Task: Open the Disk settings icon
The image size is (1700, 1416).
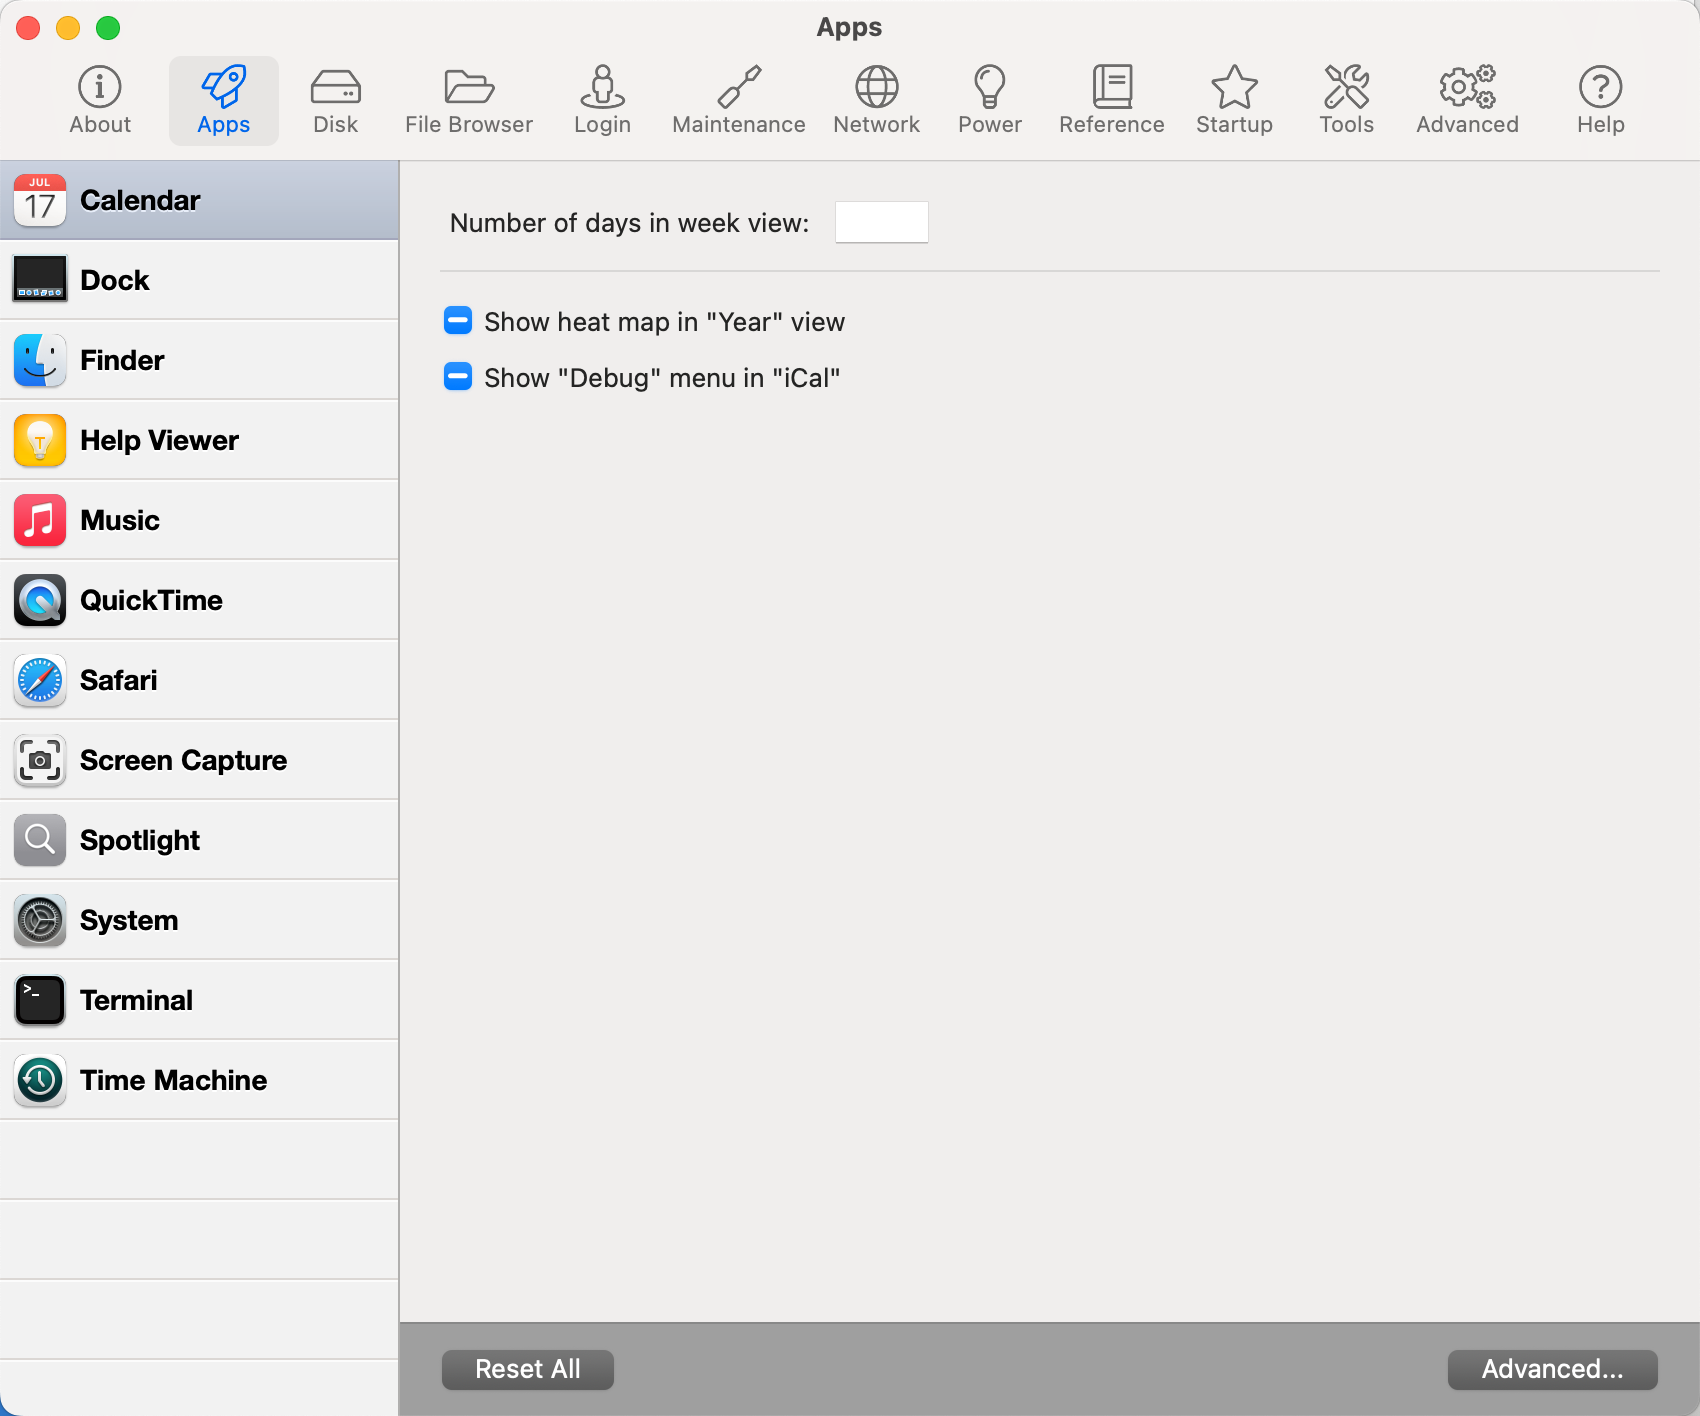Action: pos(335,99)
